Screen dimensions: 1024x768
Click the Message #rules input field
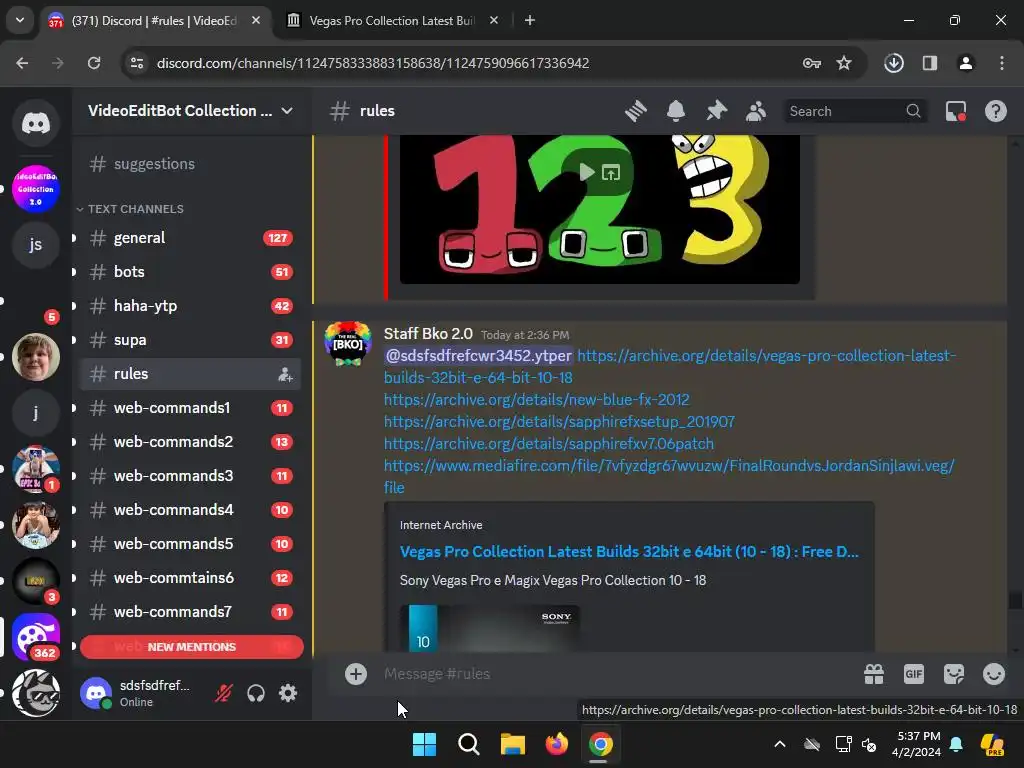click(x=614, y=673)
